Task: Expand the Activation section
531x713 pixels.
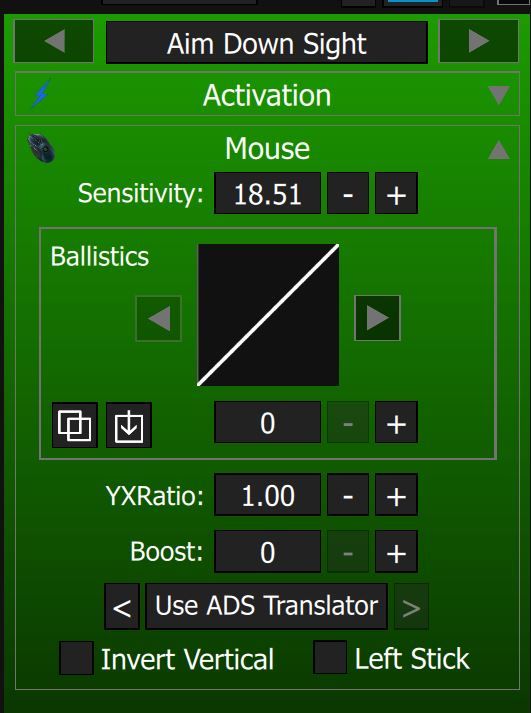Action: 499,95
